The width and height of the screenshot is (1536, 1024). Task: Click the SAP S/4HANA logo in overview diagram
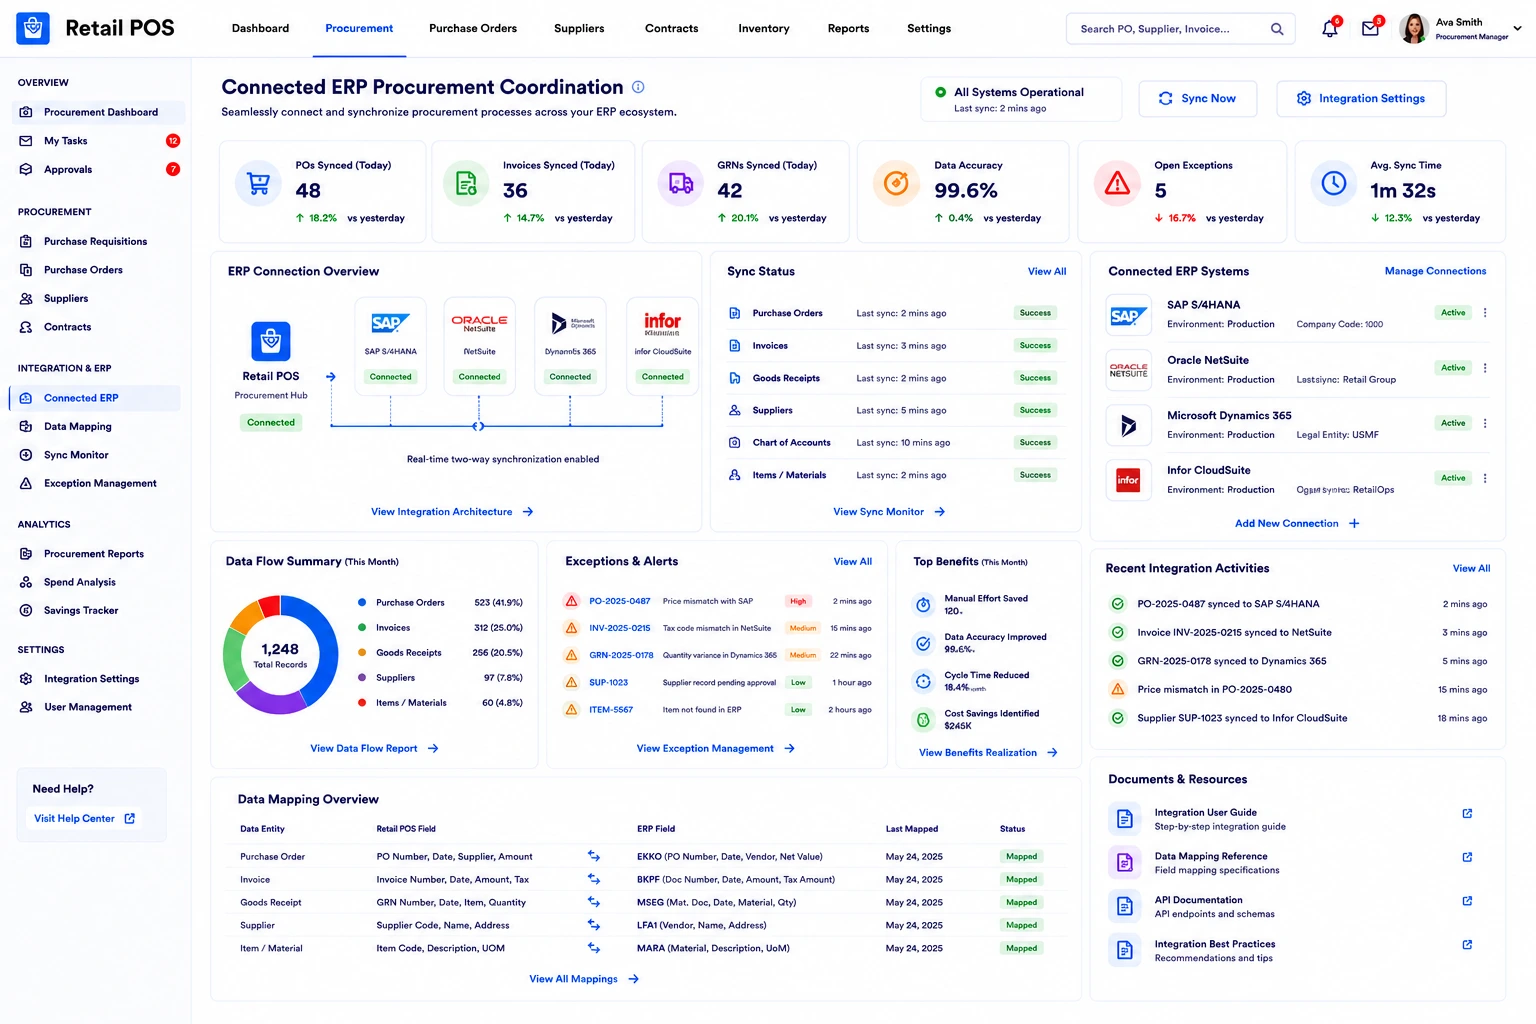(x=390, y=323)
